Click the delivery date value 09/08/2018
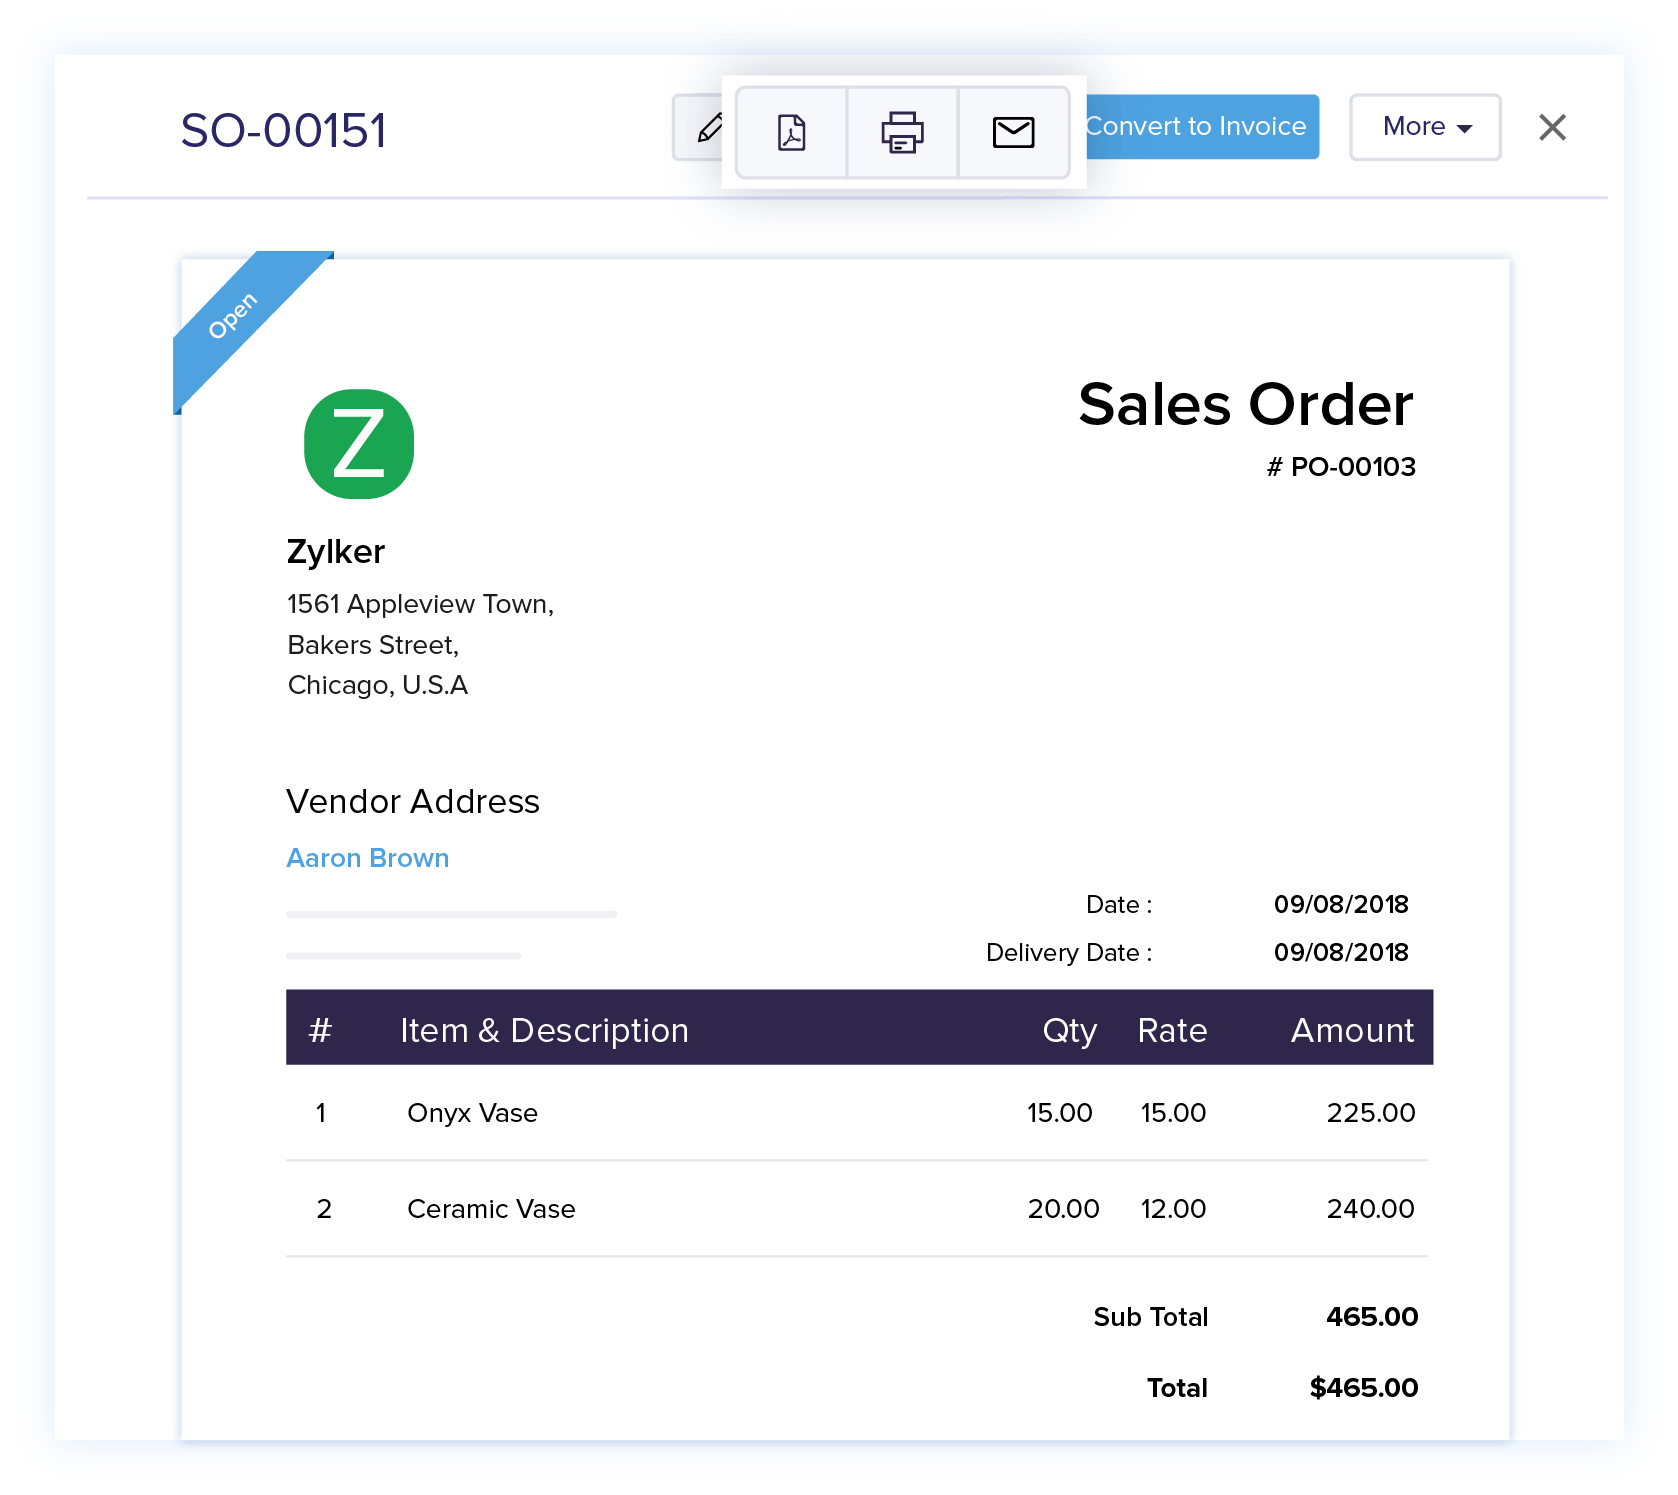1678x1495 pixels. pos(1340,952)
